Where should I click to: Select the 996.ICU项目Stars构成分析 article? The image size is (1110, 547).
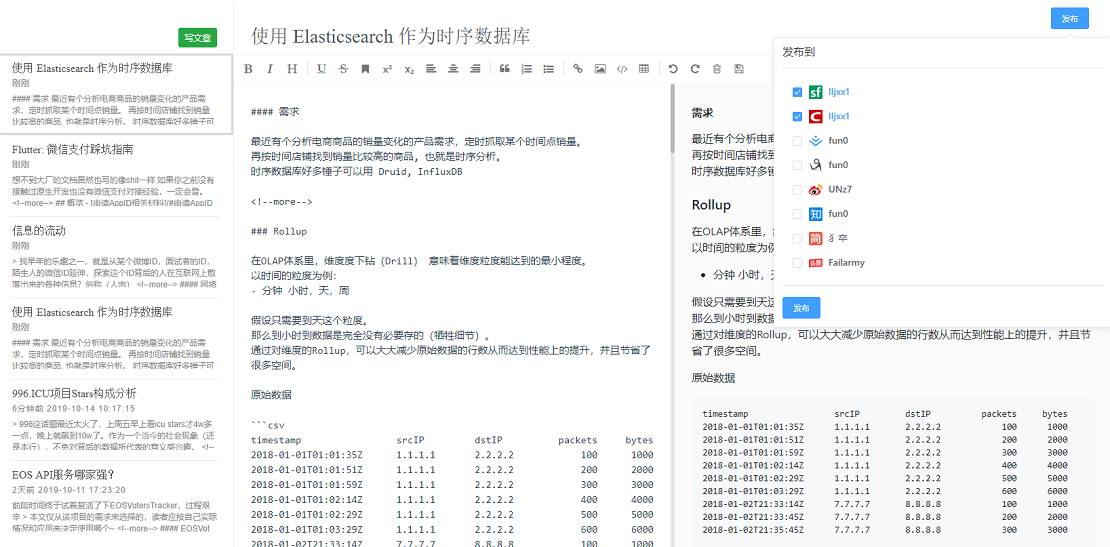click(74, 393)
